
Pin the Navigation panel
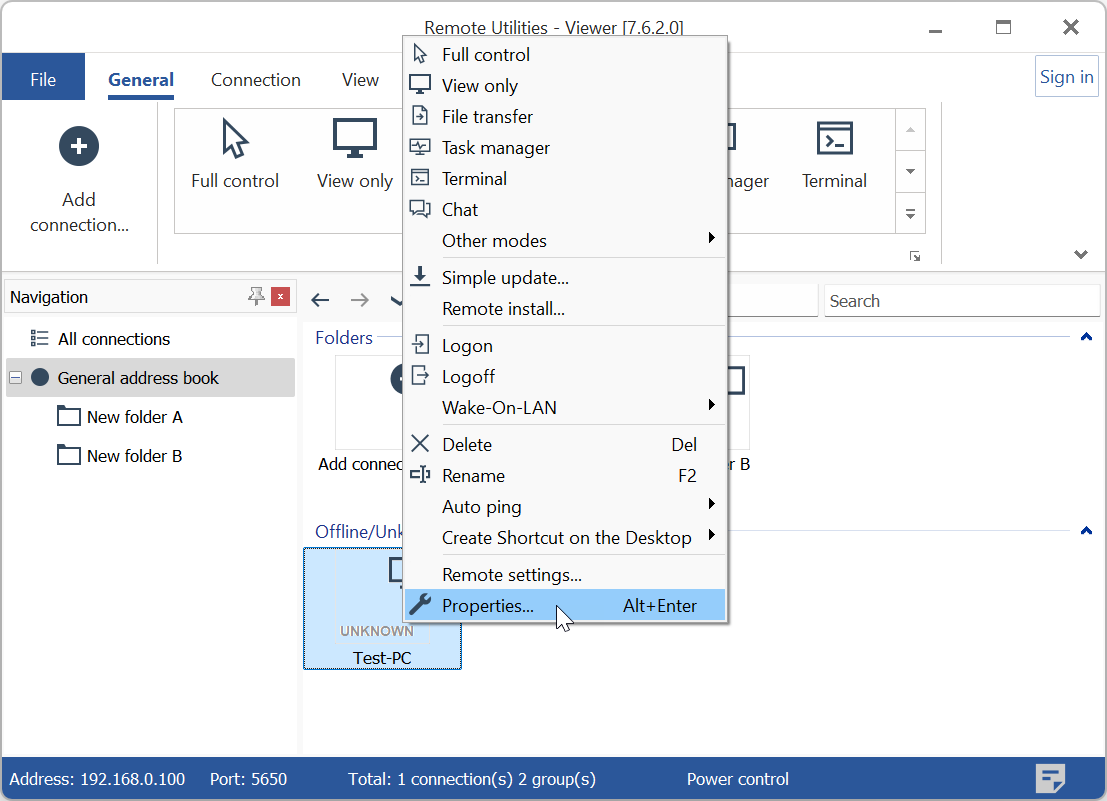click(x=256, y=296)
